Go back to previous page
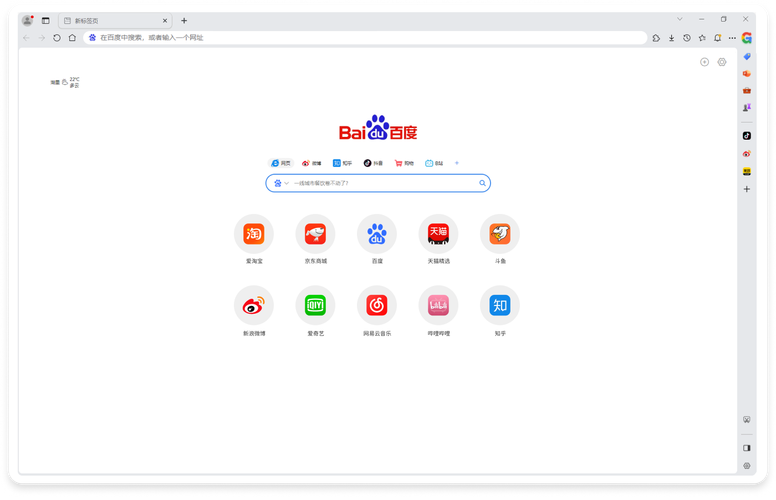This screenshot has width=776, height=500. [26, 38]
